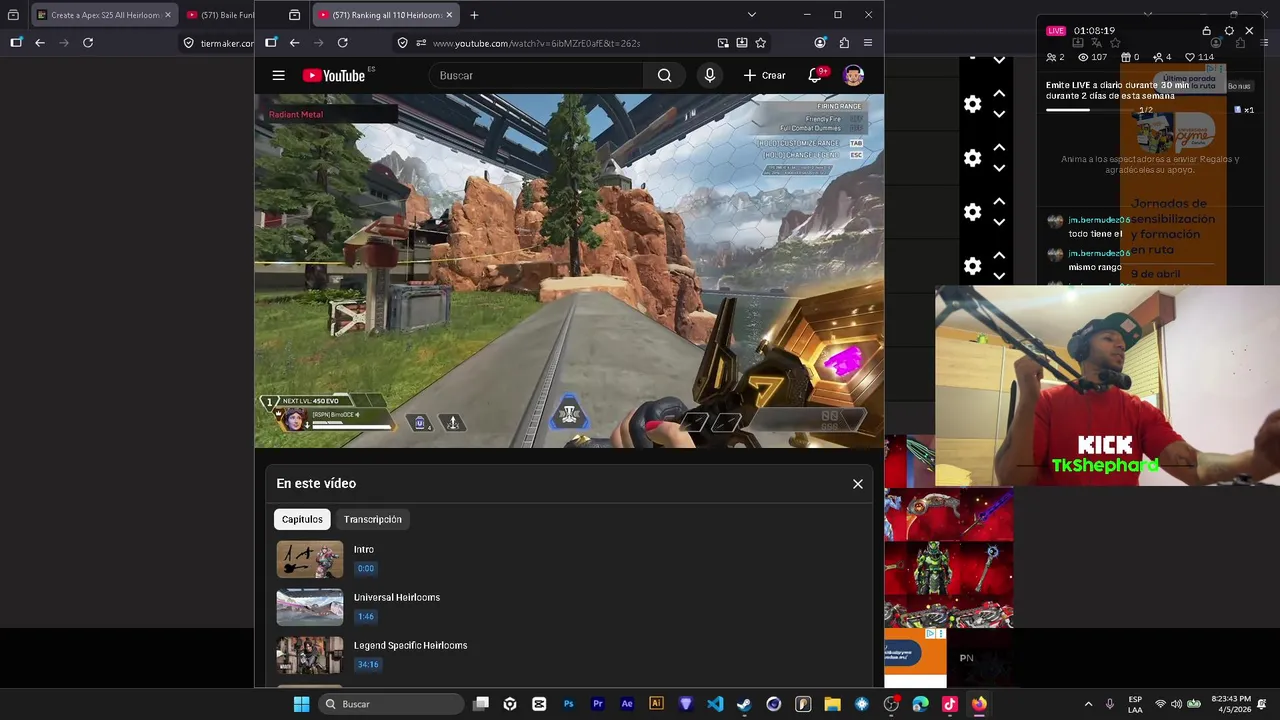This screenshot has width=1280, height=720.
Task: Bookmark the YouTube page with star icon
Action: [761, 43]
